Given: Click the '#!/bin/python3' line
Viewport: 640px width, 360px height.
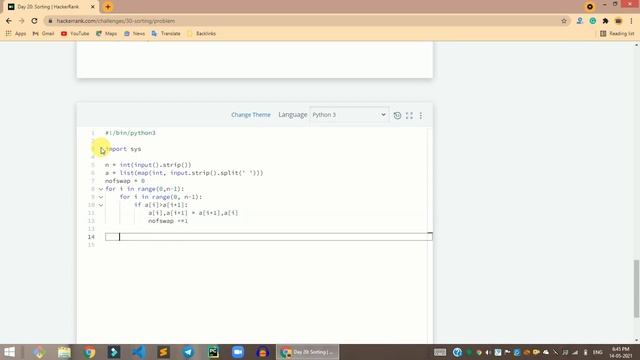Looking at the screenshot, I should click(130, 133).
